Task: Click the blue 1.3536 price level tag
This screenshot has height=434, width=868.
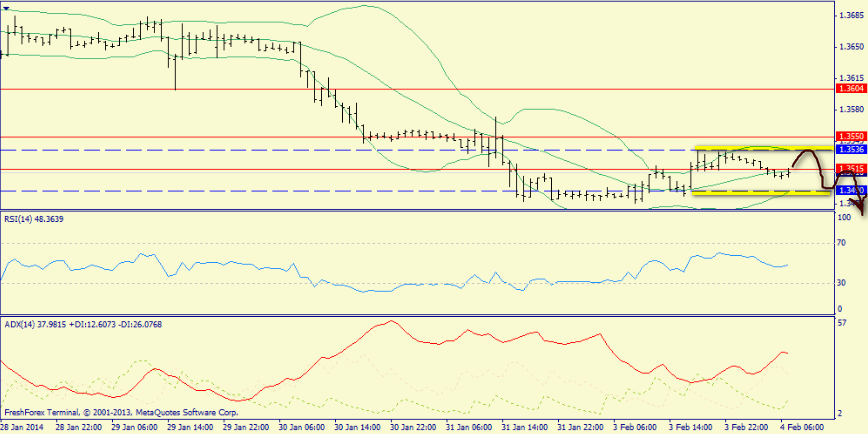Action: pos(850,149)
